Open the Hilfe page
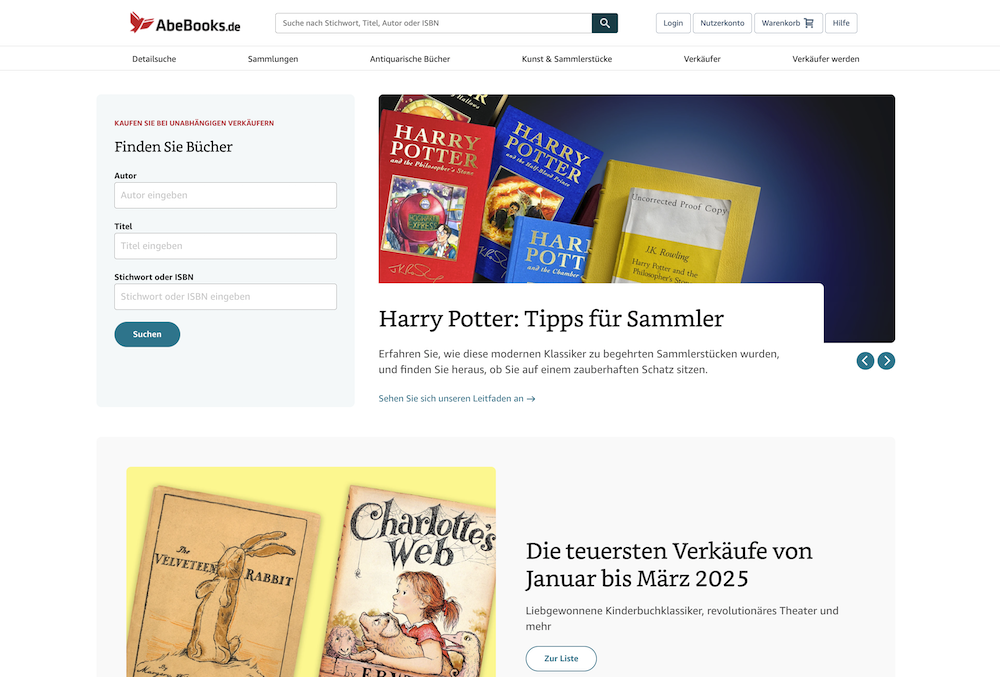The image size is (1000, 677). 841,23
